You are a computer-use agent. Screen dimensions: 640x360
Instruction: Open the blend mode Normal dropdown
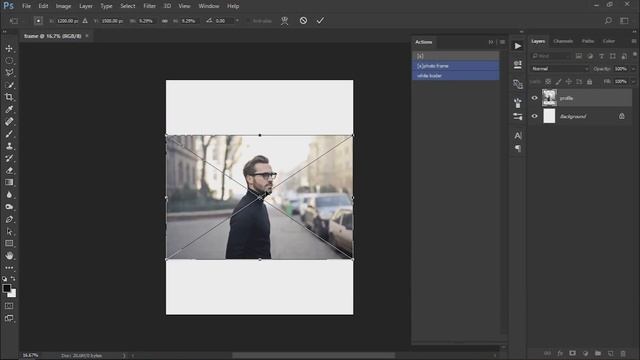pyautogui.click(x=559, y=69)
